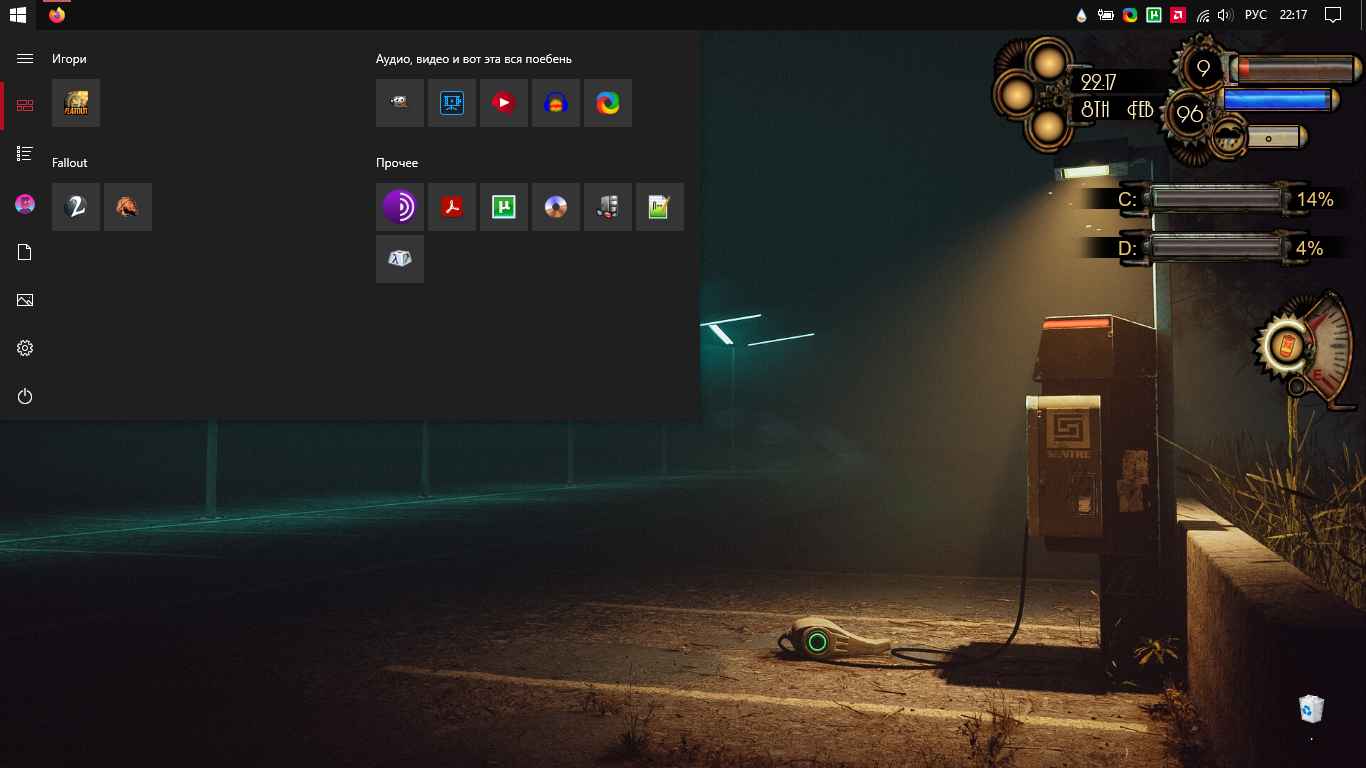Launch the green notepad with pencil tile
1366x768 pixels.
coord(660,207)
